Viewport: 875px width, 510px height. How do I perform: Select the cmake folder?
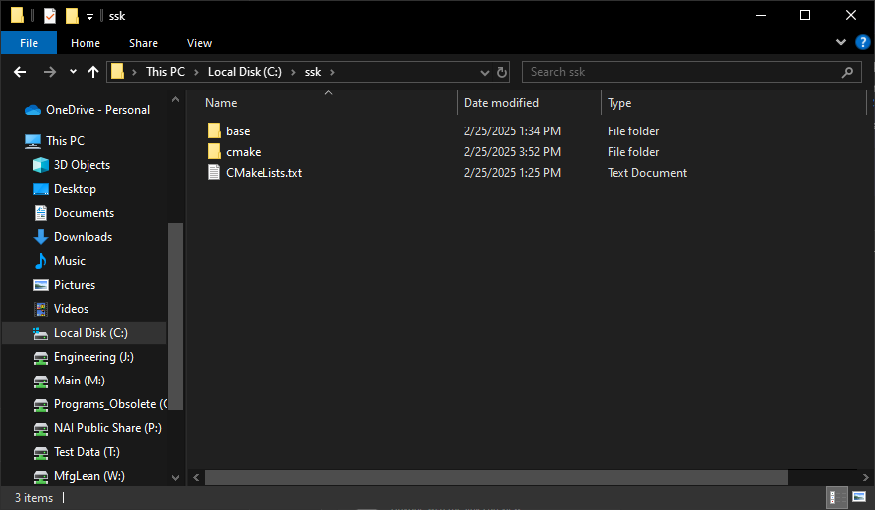point(243,152)
